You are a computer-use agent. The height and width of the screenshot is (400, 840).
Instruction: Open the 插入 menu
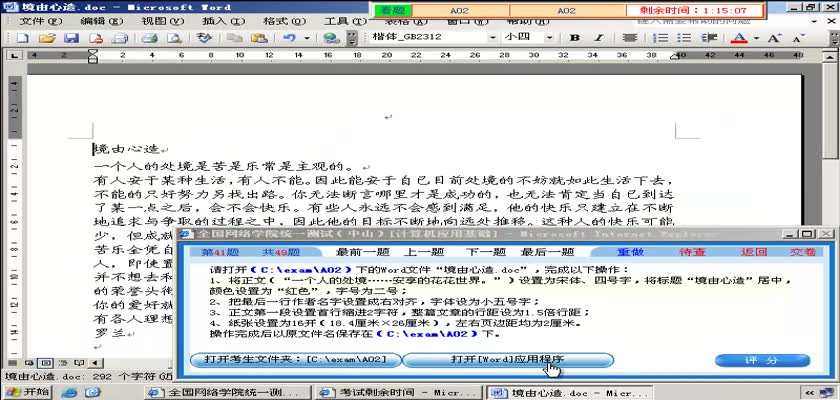[223, 21]
